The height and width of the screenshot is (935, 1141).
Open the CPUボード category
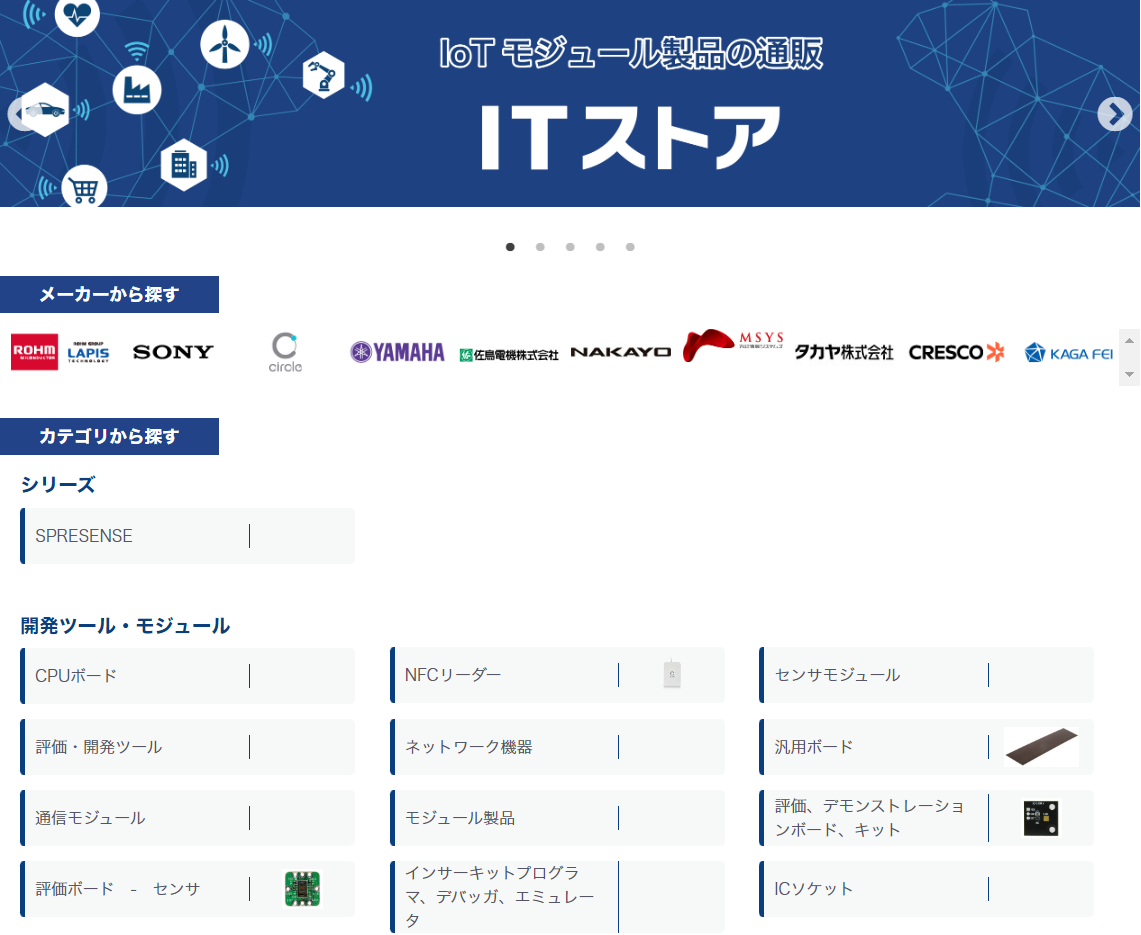[x=188, y=676]
